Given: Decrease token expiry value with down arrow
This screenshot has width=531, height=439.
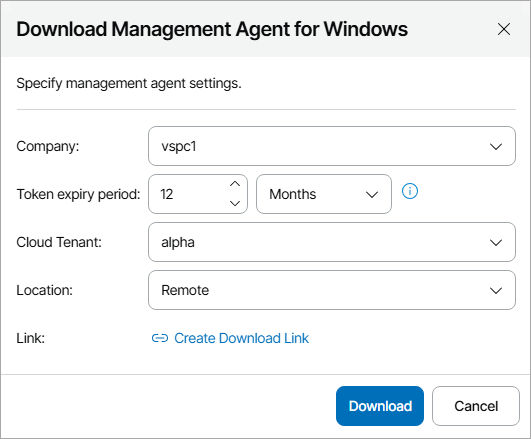Looking at the screenshot, I should point(235,203).
